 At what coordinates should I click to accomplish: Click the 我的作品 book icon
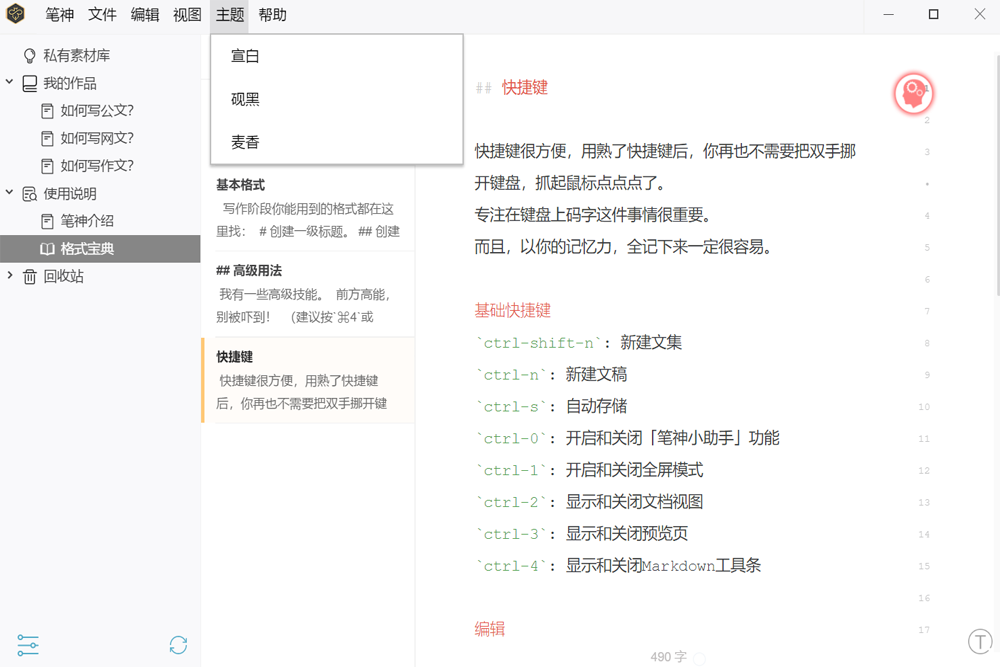click(30, 84)
